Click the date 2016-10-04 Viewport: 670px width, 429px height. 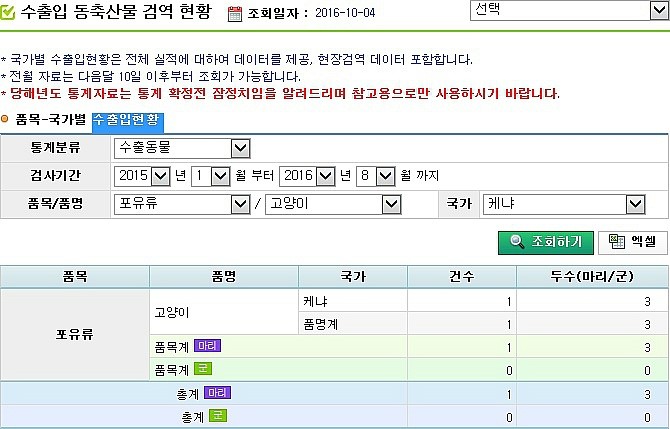345,13
